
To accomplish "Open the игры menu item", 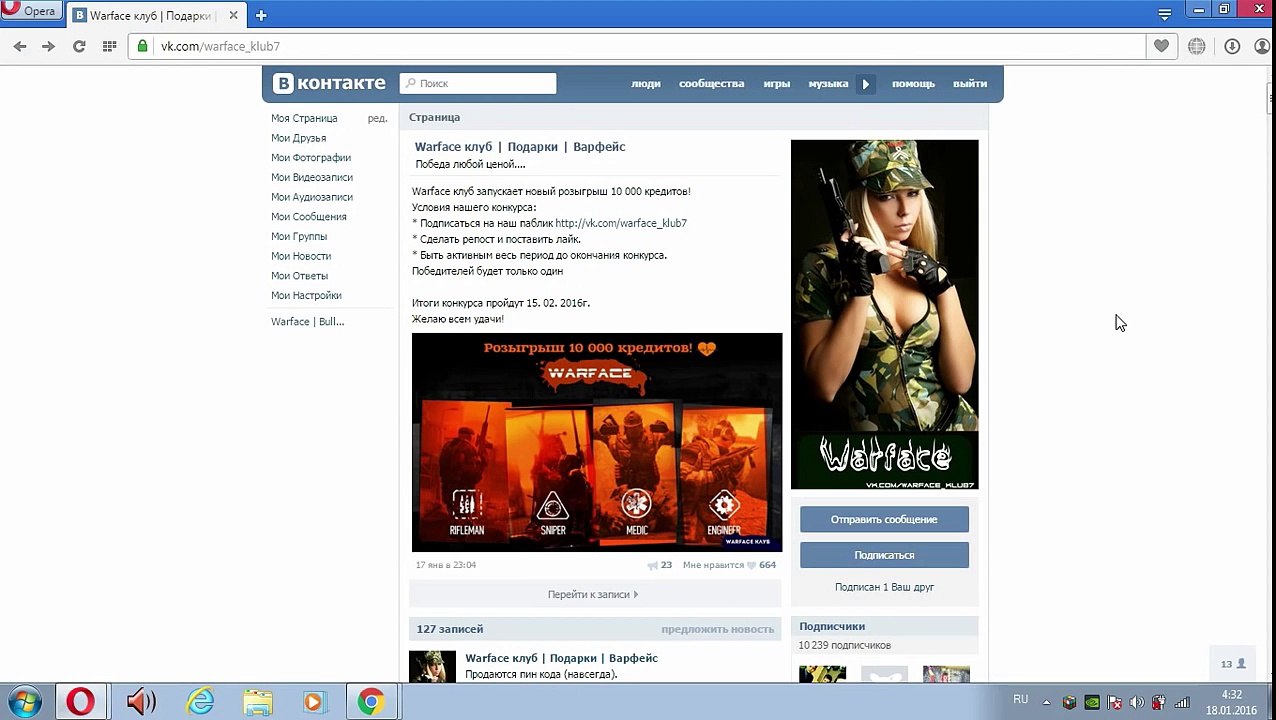I will [x=777, y=84].
